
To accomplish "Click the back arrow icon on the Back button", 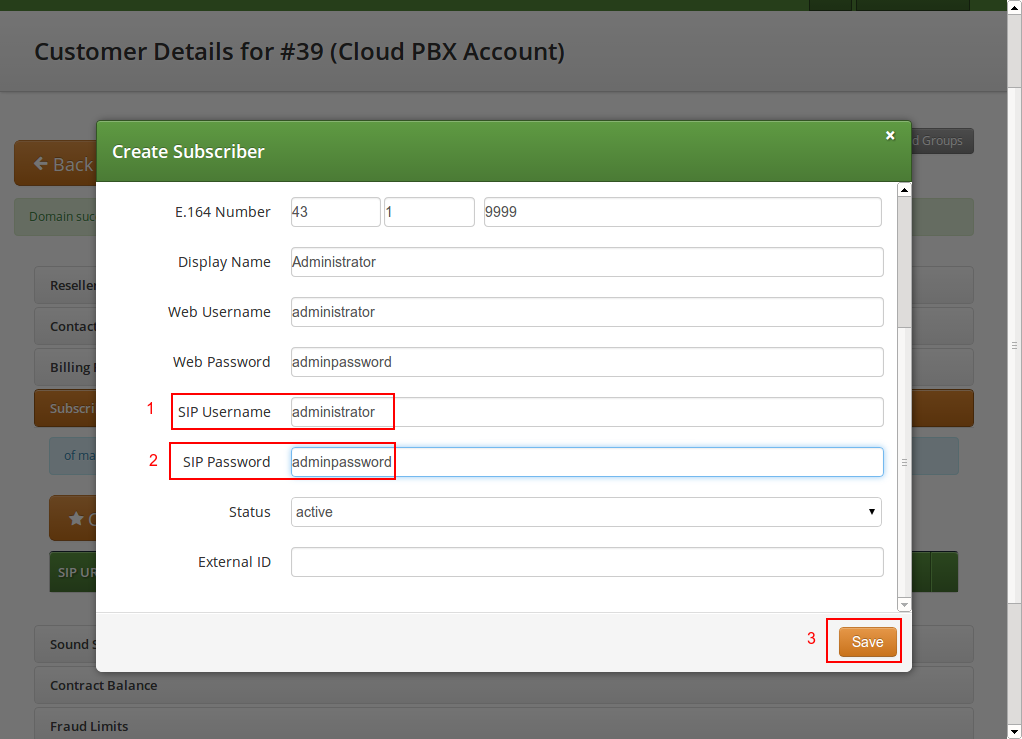I will coord(41,163).
